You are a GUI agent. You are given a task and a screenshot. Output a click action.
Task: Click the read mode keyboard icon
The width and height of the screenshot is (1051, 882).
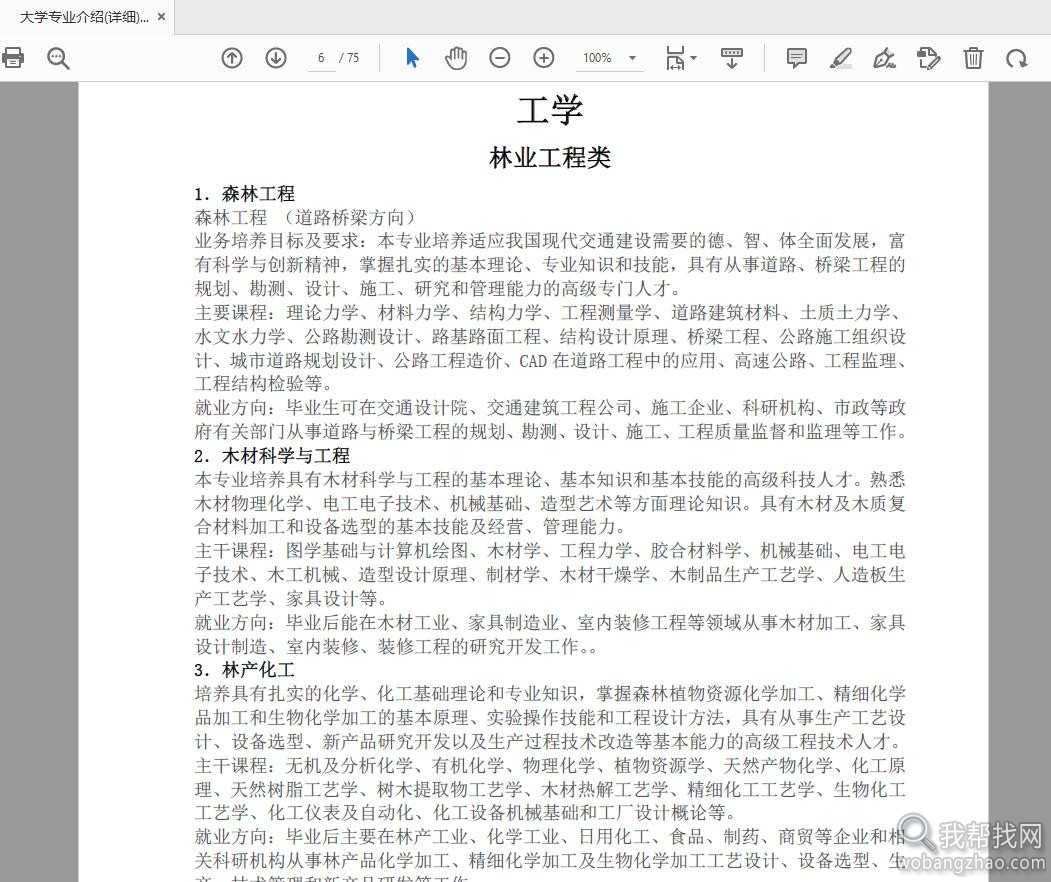click(x=731, y=58)
